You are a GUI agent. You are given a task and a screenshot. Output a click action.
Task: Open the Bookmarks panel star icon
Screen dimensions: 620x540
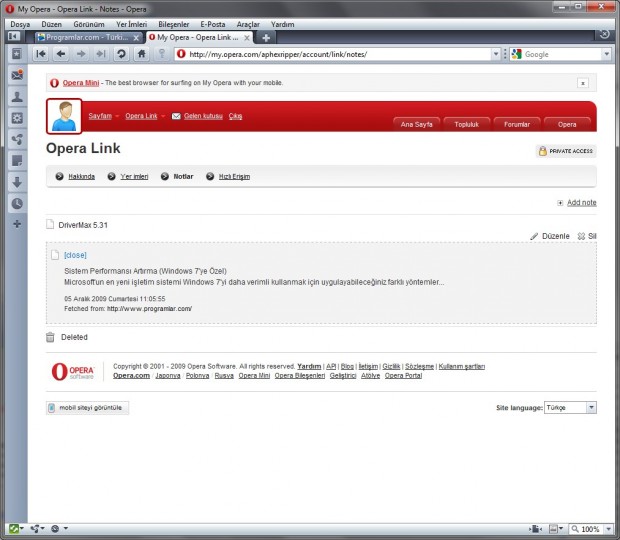17,54
